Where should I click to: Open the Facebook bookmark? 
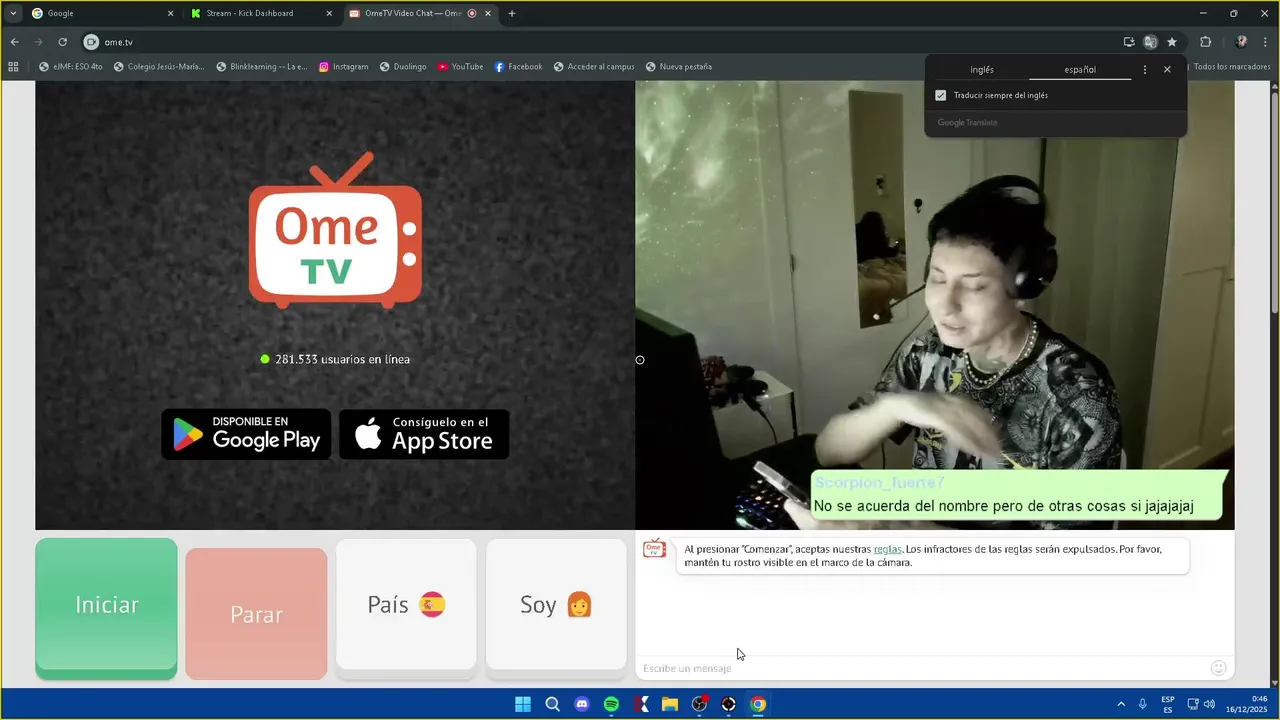518,67
